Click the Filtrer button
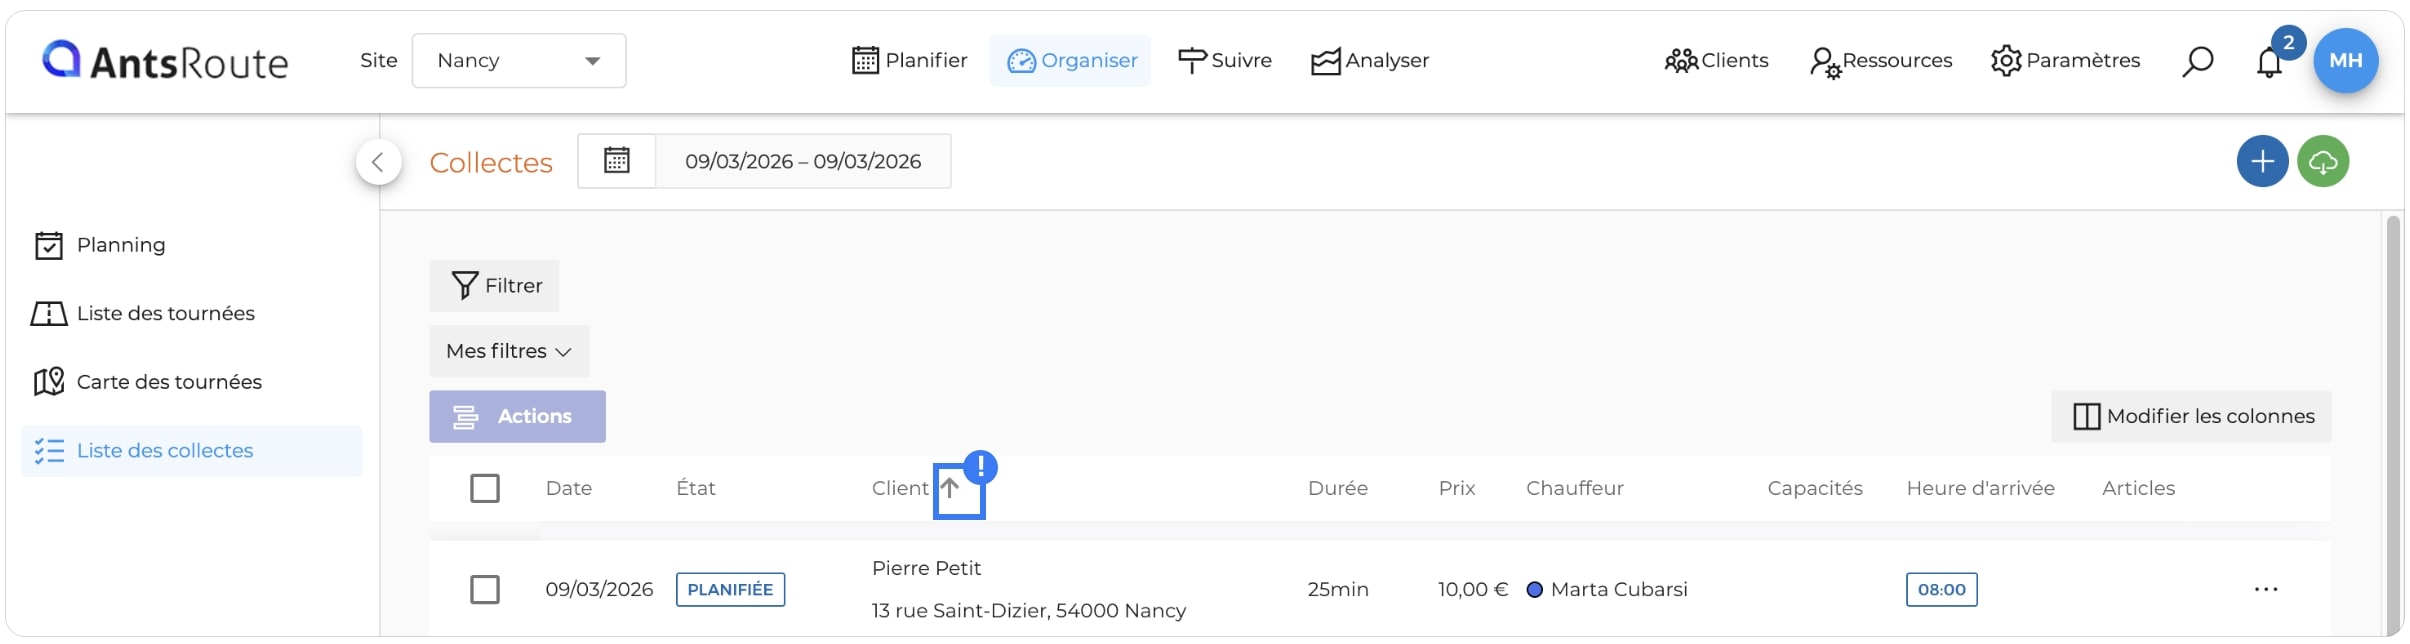This screenshot has width=2410, height=644. [x=494, y=286]
